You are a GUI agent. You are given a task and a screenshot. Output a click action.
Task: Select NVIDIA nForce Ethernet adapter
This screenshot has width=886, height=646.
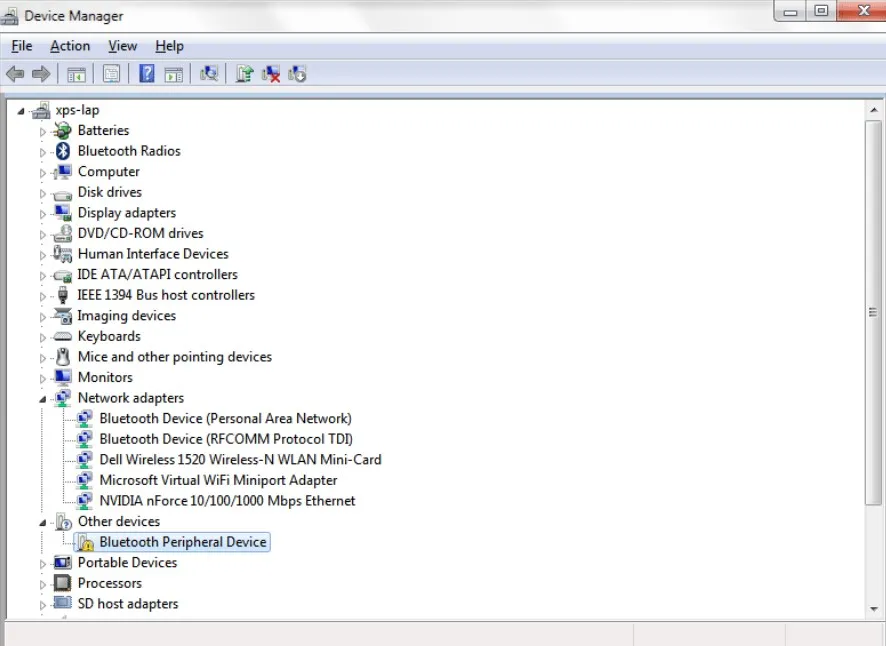coord(227,501)
